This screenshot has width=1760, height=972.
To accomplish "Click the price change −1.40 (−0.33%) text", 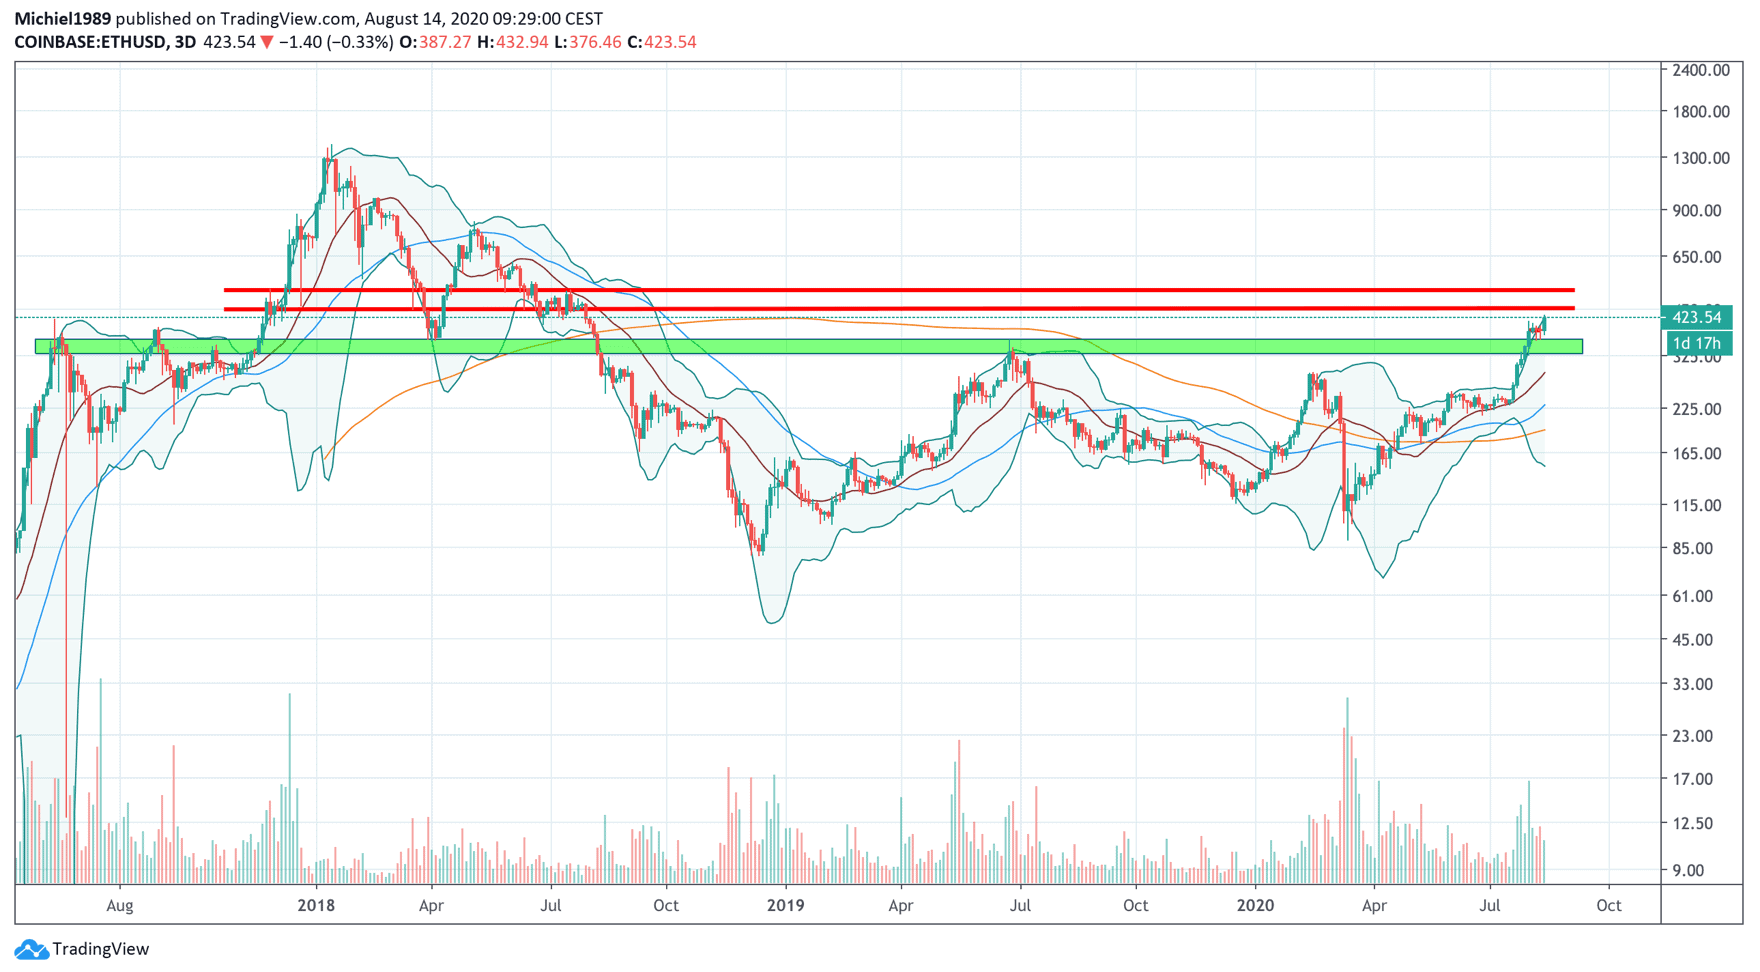I will 336,42.
